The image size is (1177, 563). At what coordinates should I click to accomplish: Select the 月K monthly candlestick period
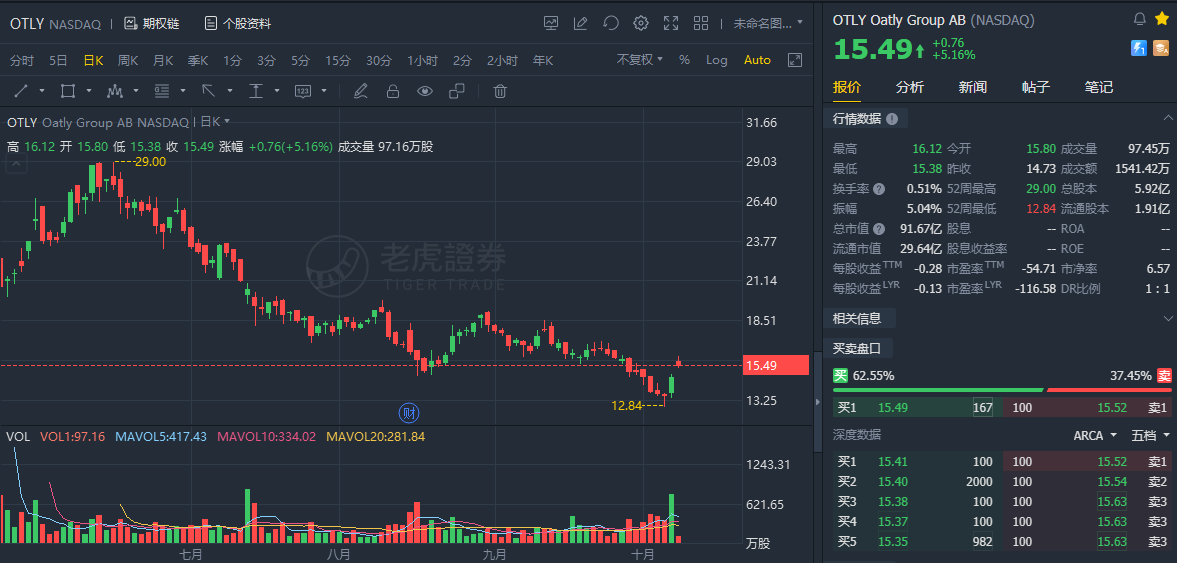(163, 60)
